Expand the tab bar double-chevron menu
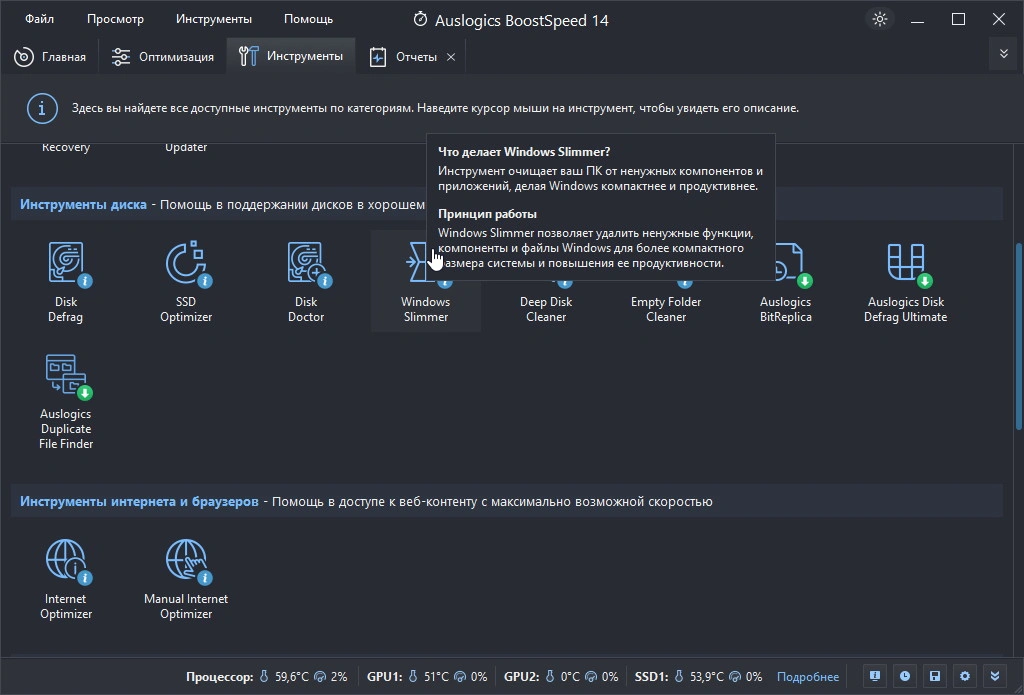The width and height of the screenshot is (1024, 695). tap(1004, 54)
